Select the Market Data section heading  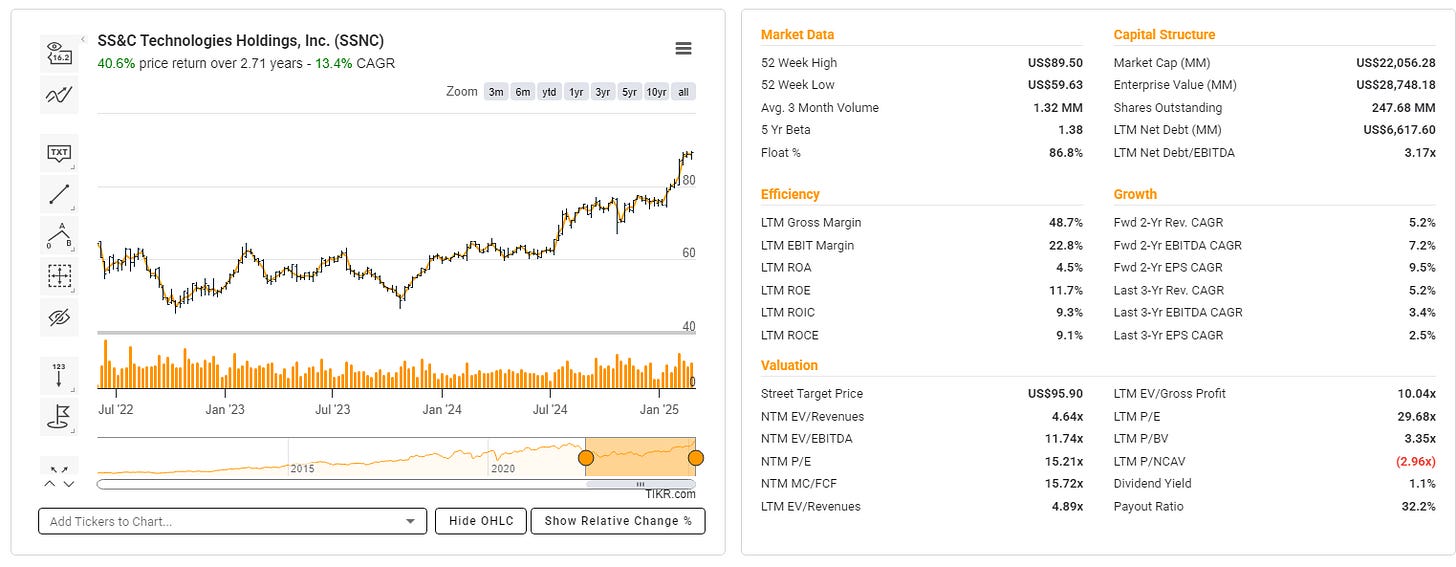pos(797,34)
